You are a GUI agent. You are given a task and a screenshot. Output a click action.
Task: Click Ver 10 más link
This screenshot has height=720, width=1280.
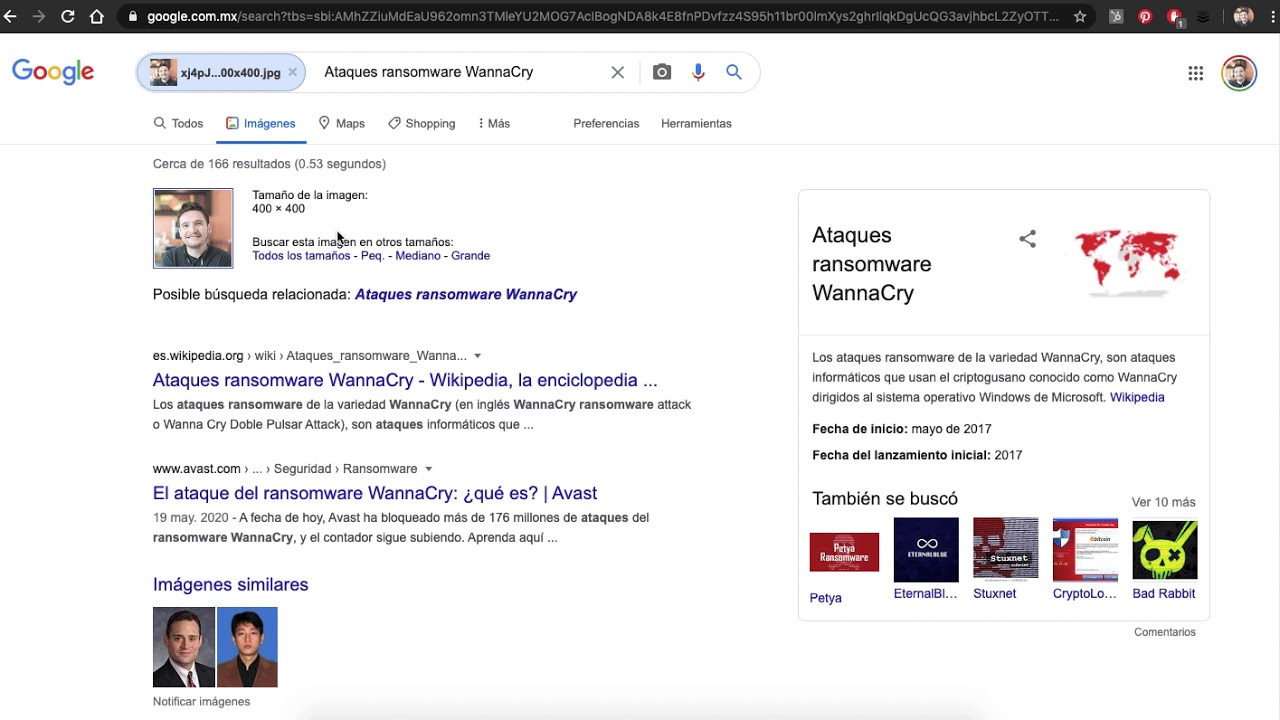[x=1164, y=502]
